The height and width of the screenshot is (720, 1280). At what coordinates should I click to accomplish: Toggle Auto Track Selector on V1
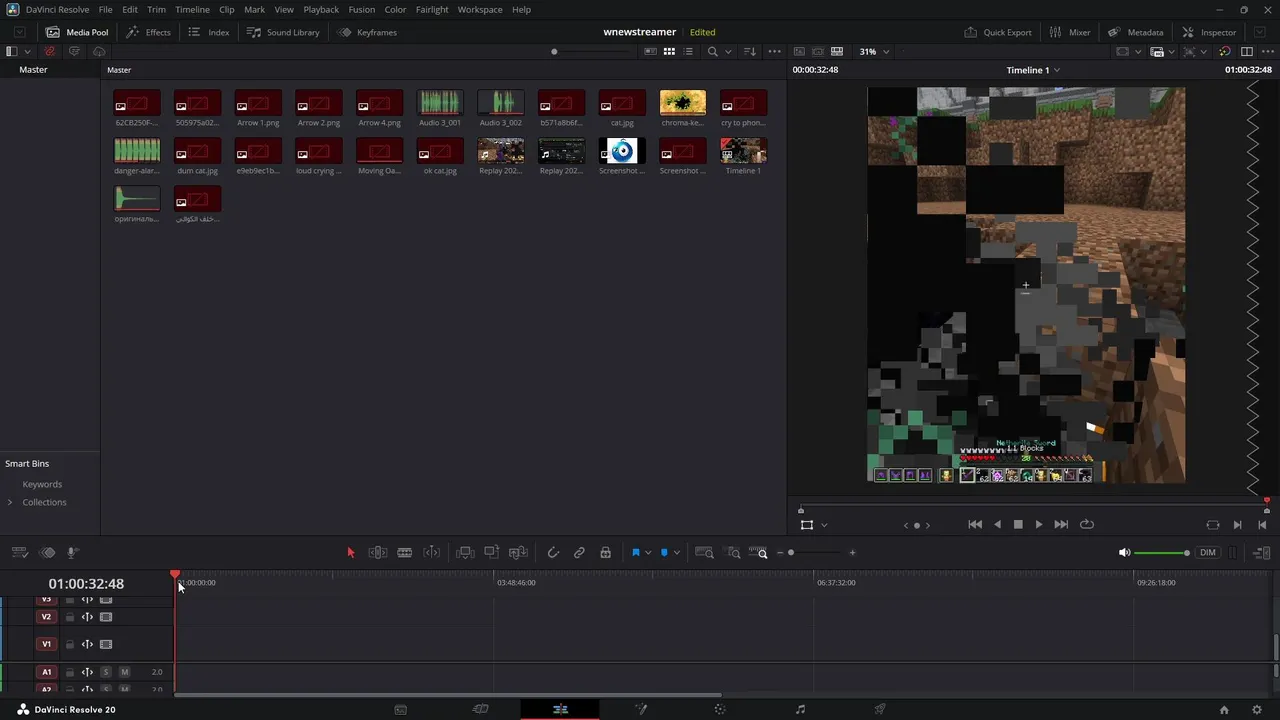point(87,645)
